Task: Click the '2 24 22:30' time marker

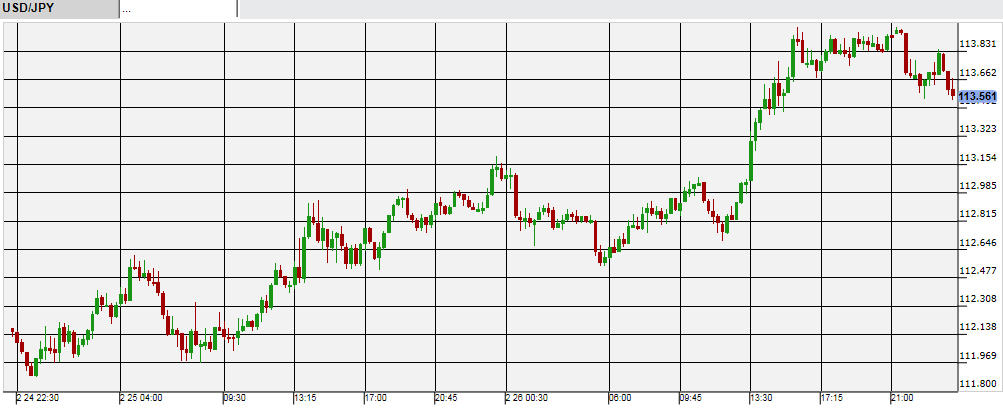Action: (40, 398)
